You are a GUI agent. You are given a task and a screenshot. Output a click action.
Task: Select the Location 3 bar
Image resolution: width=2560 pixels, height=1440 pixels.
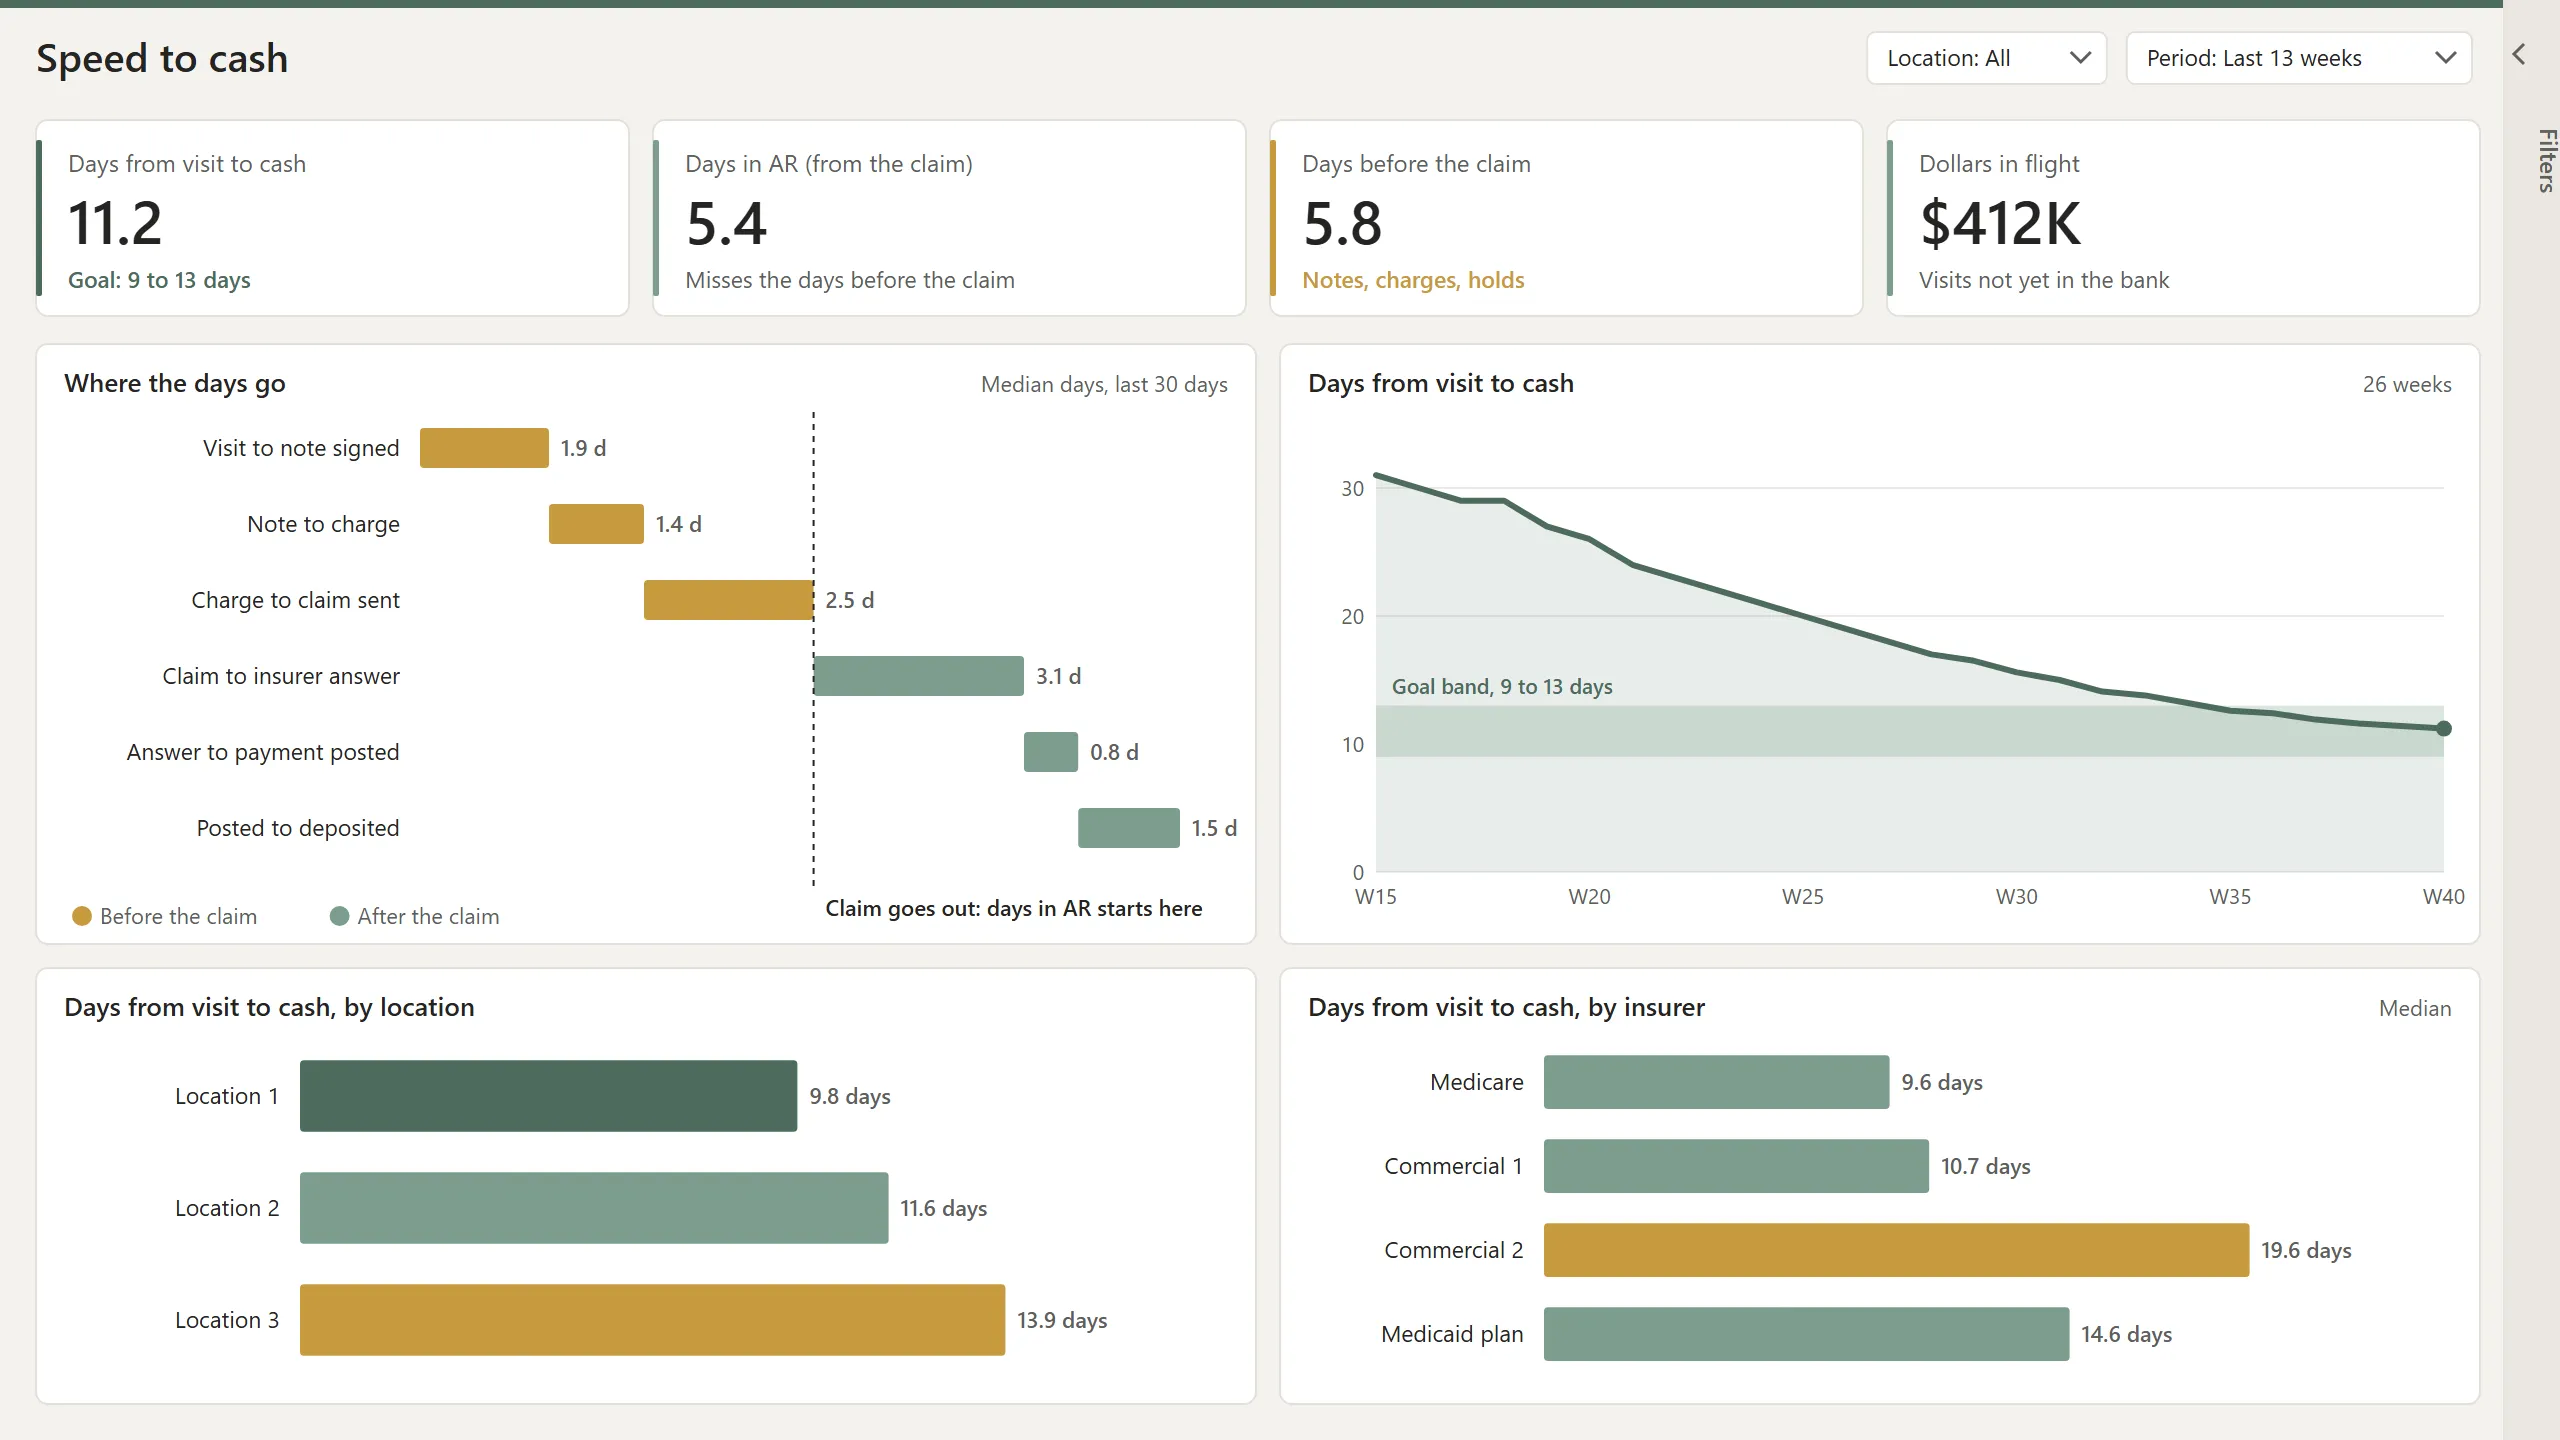653,1320
